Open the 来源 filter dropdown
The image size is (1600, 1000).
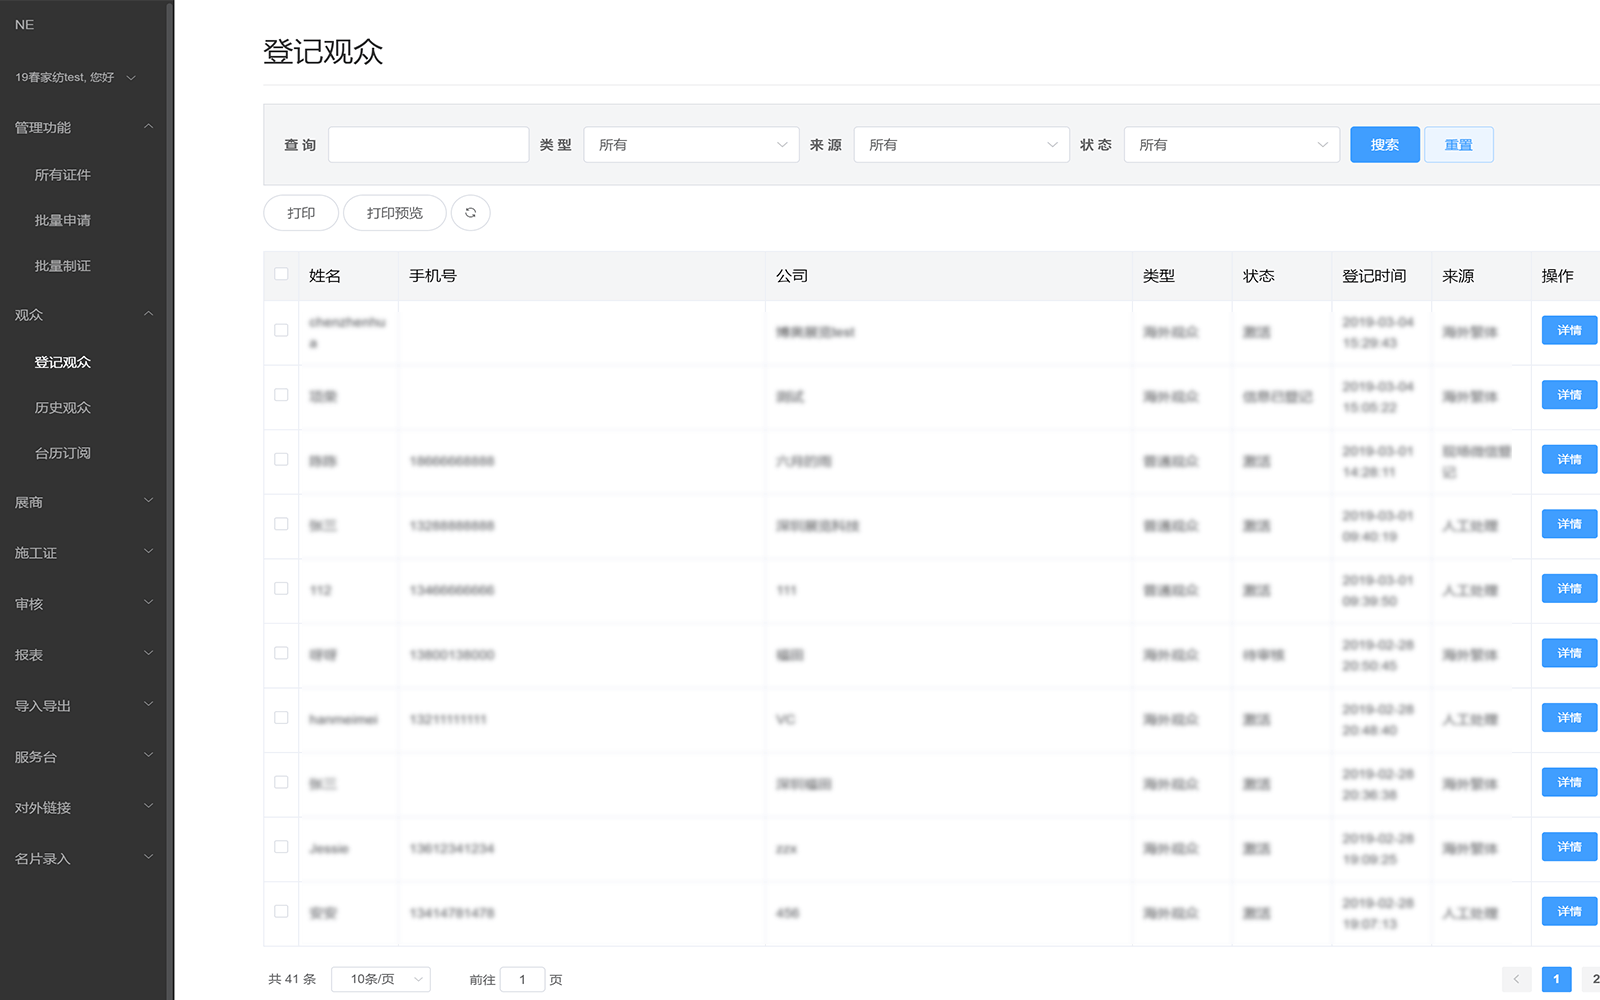tap(961, 145)
